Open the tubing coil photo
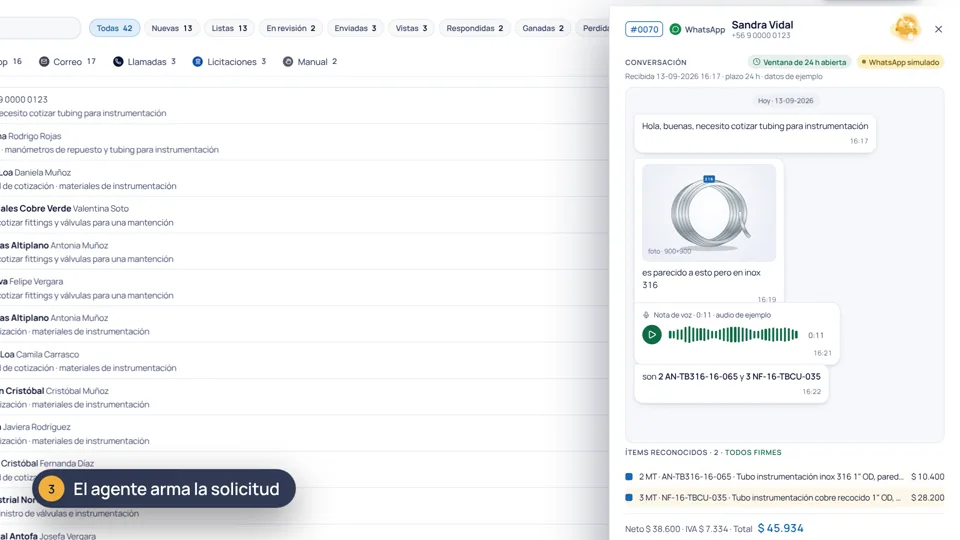 pos(708,212)
